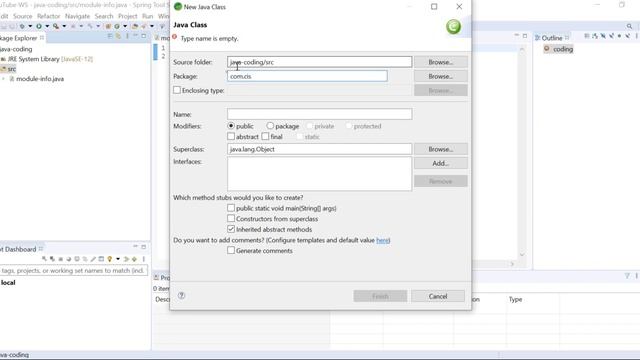Open the Run dropdown arrow
The width and height of the screenshot is (640, 360).
coord(47,26)
